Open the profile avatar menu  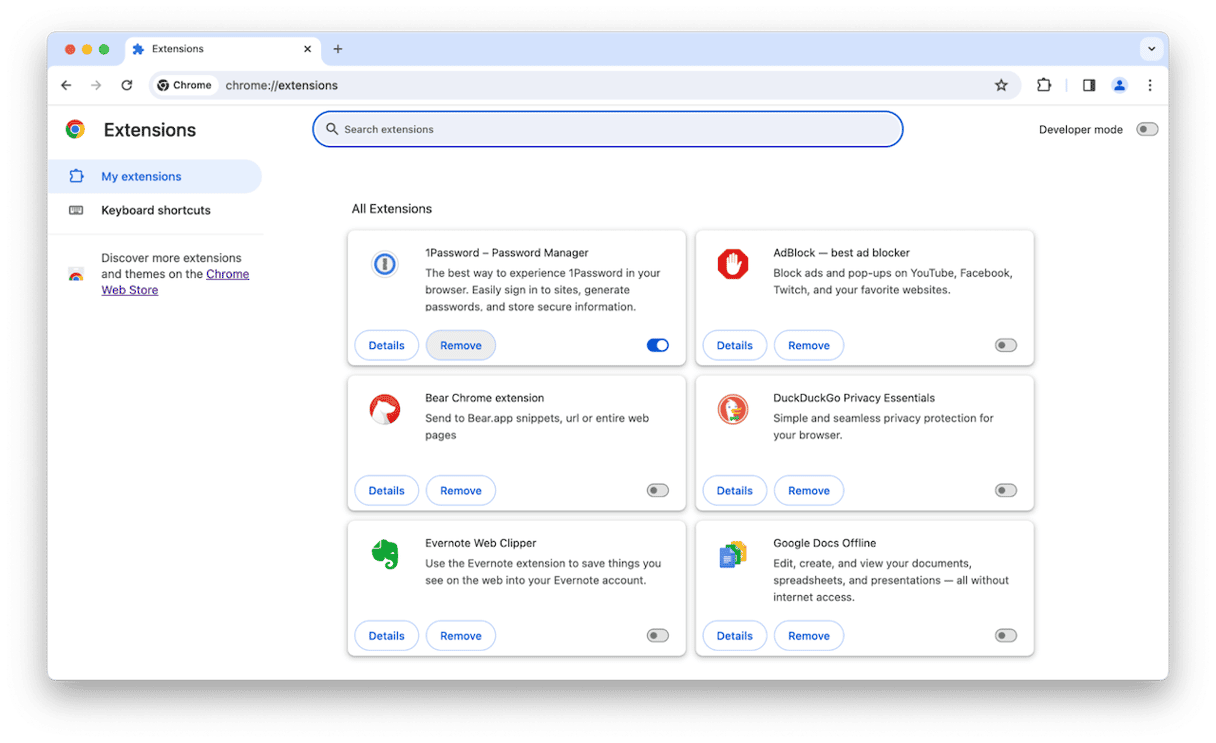pyautogui.click(x=1120, y=86)
